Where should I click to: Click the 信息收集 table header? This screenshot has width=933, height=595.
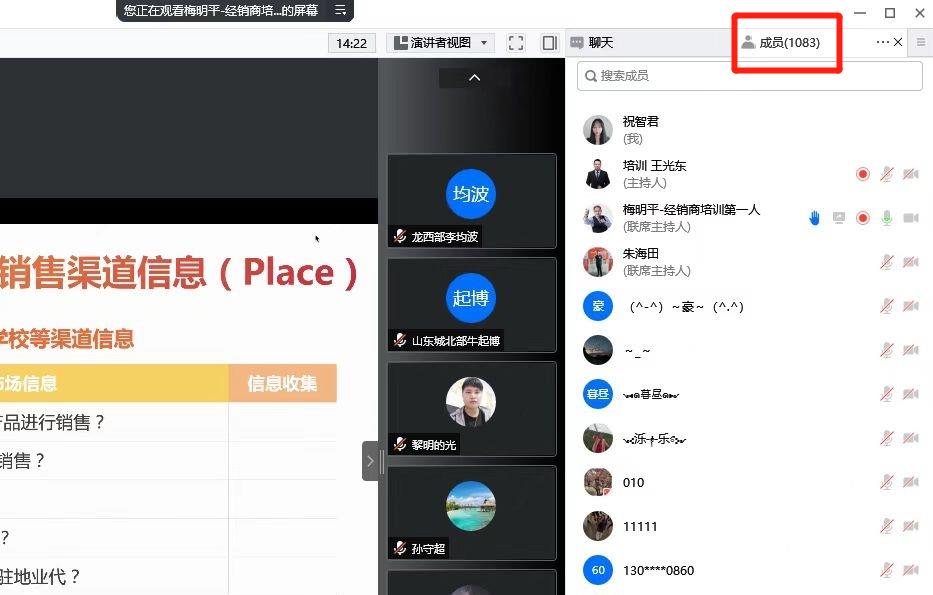[283, 383]
